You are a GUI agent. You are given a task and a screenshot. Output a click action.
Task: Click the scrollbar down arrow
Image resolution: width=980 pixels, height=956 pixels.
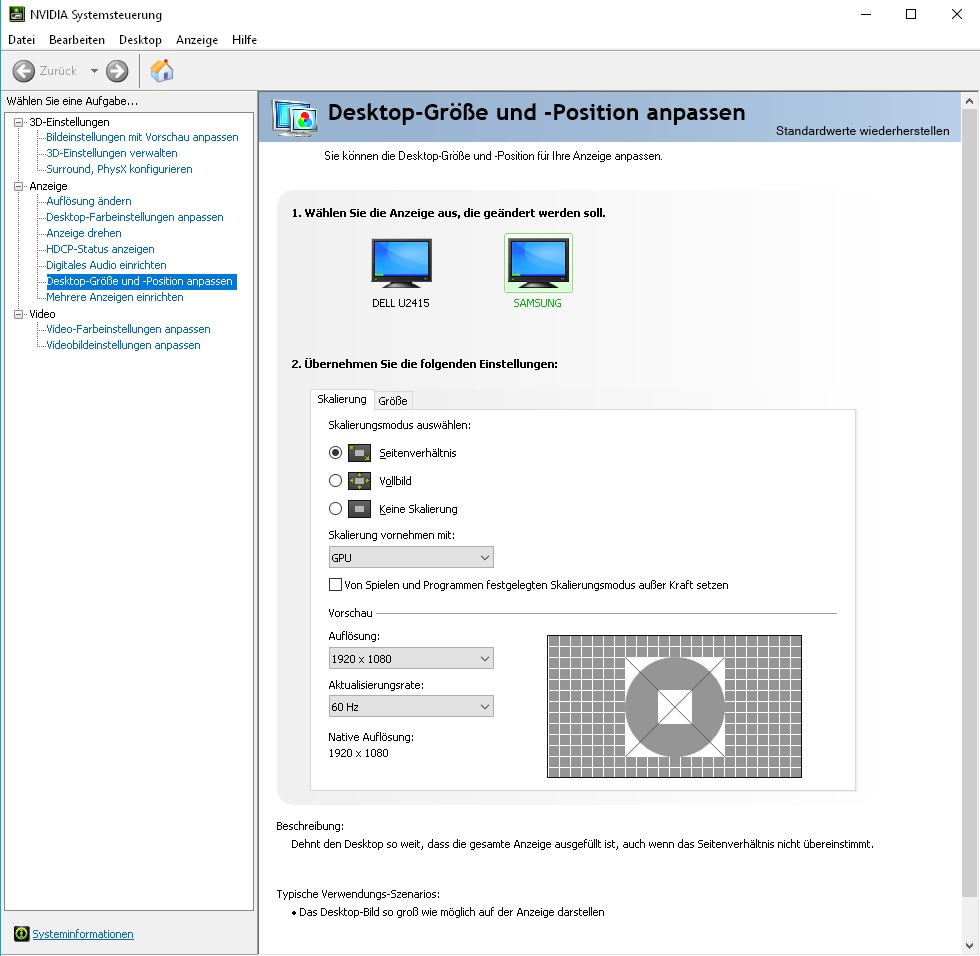click(969, 945)
